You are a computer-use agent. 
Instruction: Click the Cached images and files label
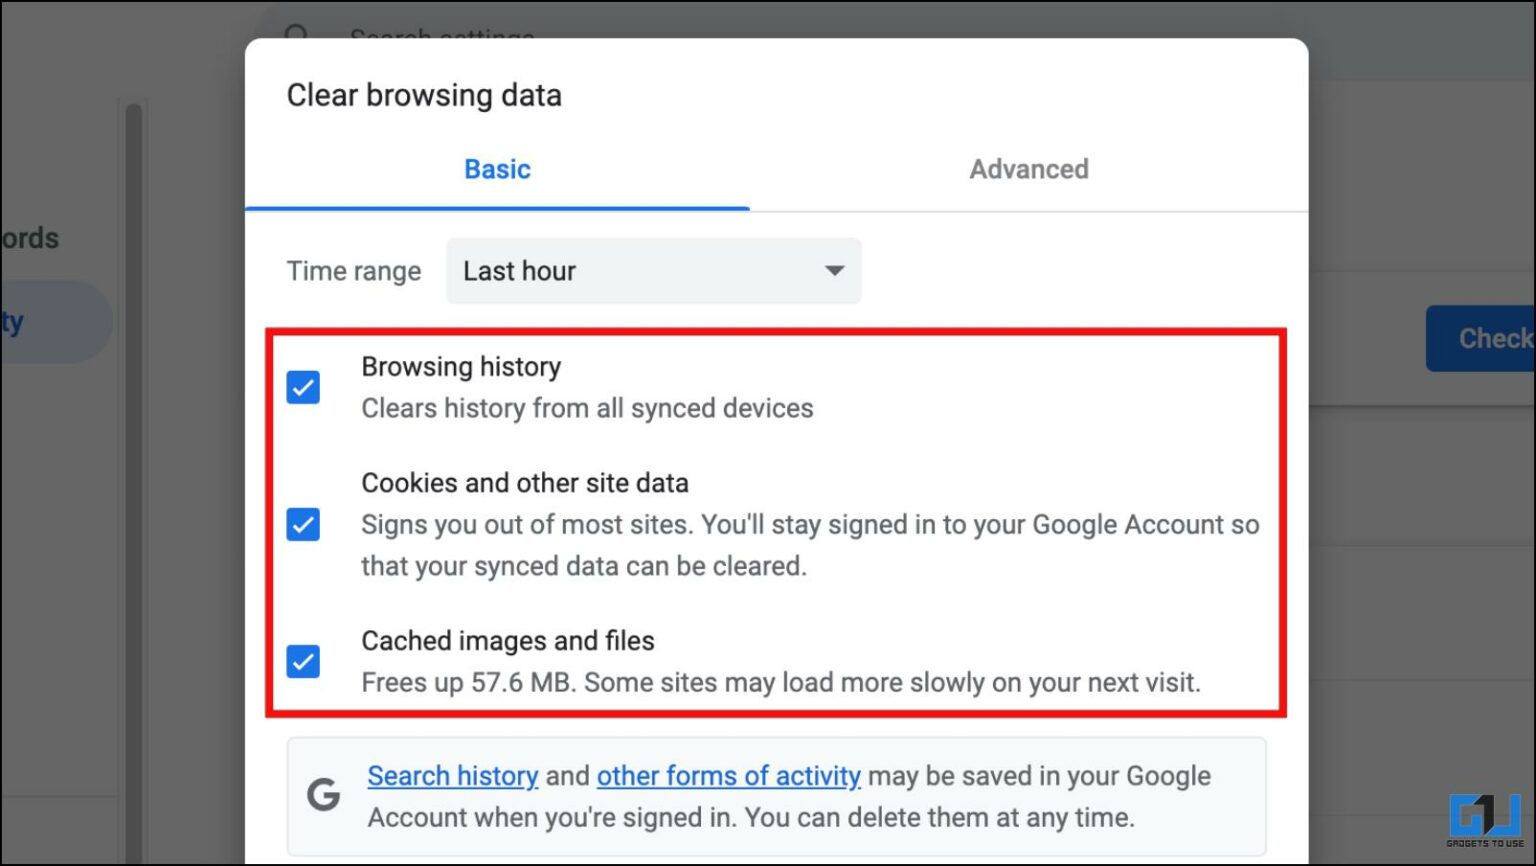tap(508, 641)
